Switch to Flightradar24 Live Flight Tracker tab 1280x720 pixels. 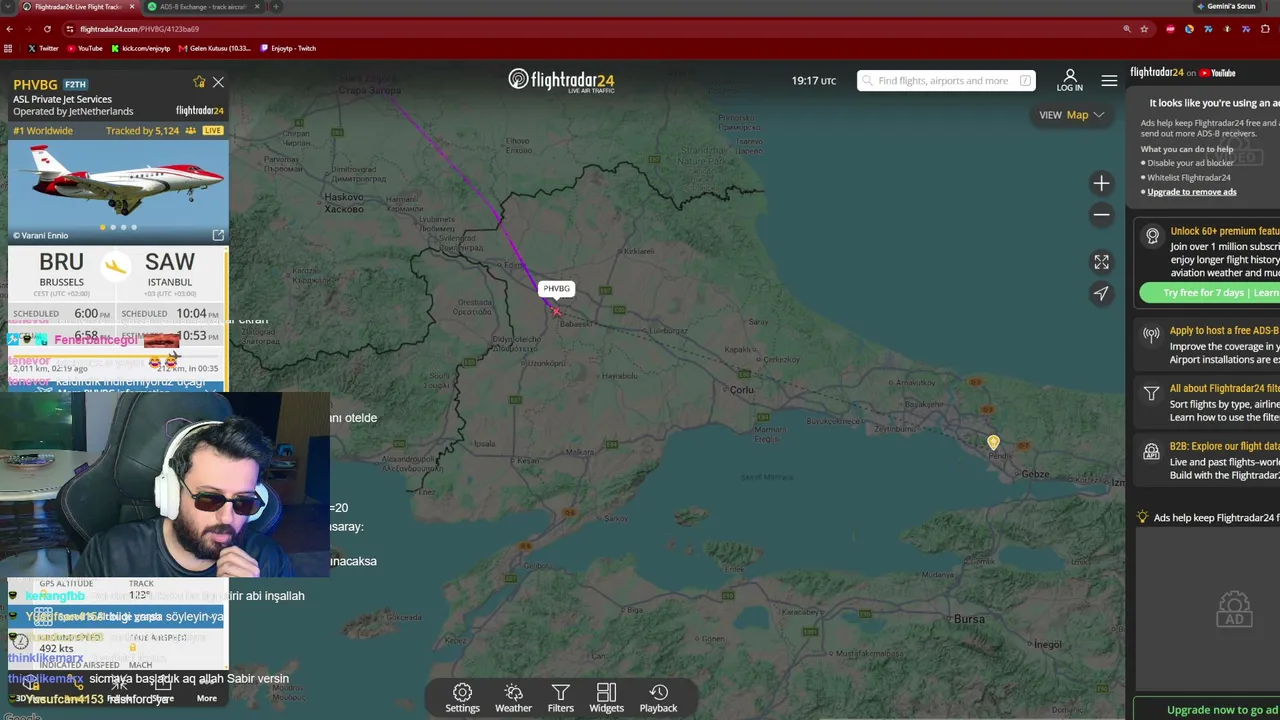78,7
